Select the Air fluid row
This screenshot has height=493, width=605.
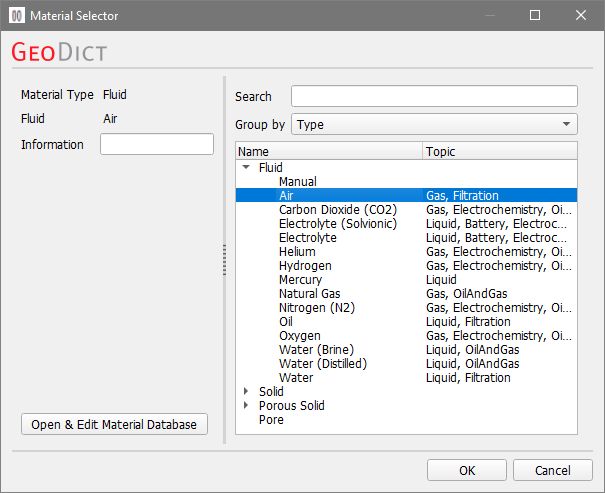[x=406, y=195]
